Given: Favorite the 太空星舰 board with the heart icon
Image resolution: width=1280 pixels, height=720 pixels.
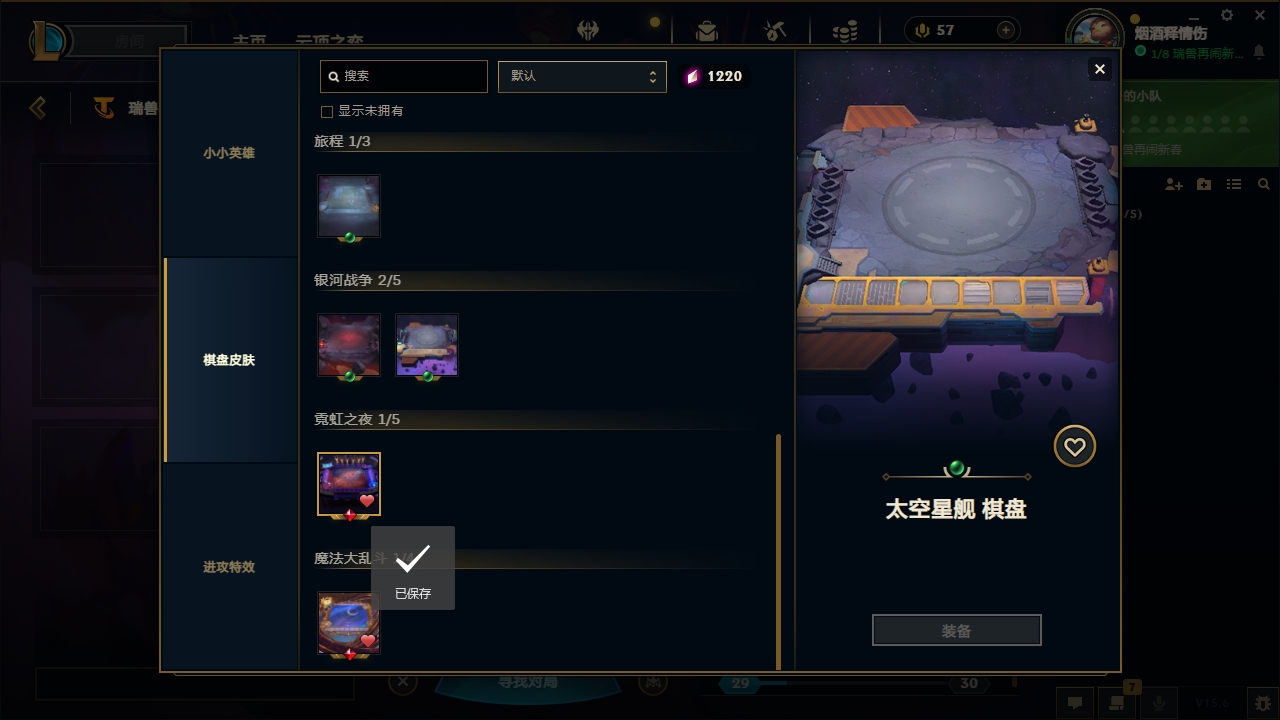Looking at the screenshot, I should tap(1075, 447).
